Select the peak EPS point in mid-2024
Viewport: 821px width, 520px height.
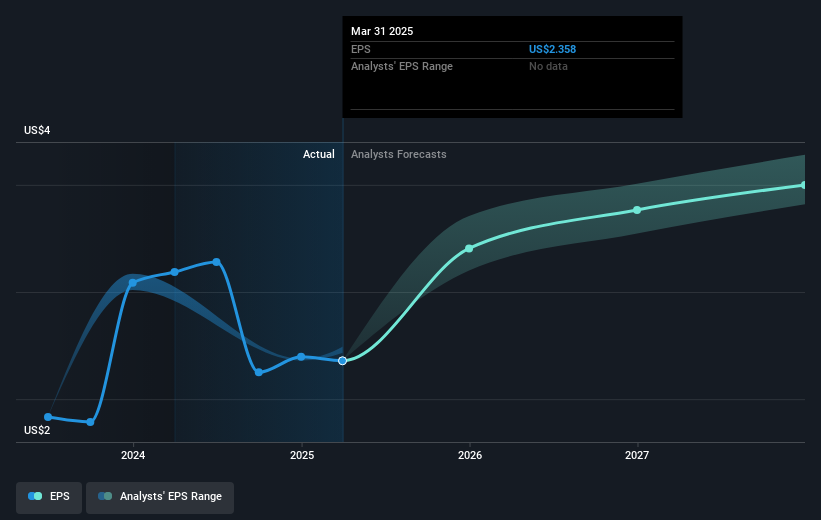pos(216,262)
